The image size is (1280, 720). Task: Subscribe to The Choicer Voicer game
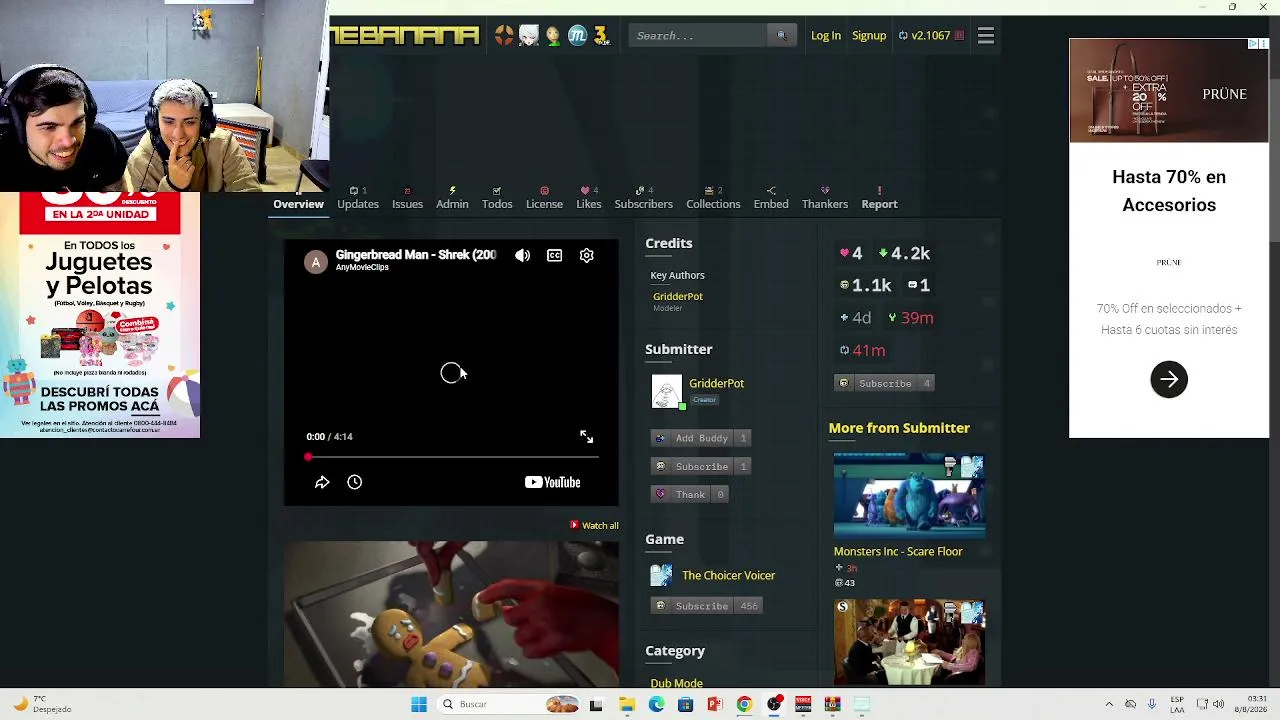[x=707, y=606]
